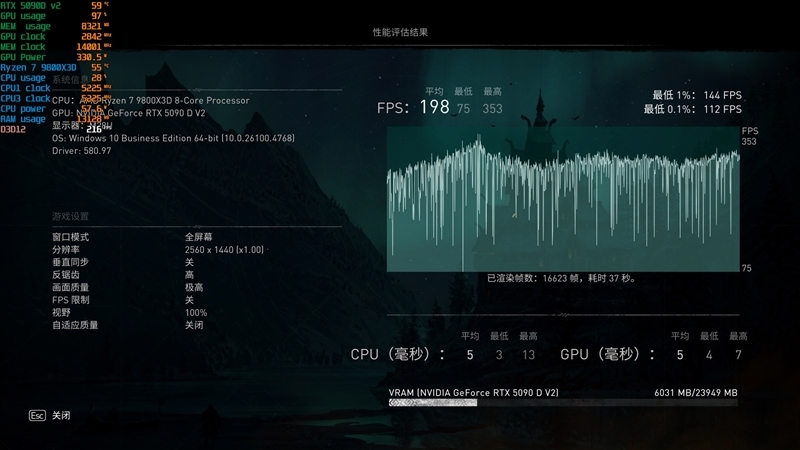The width and height of the screenshot is (800, 450).
Task: Click the 2560 x 1440 (x1.00) resolution value
Action: (x=224, y=250)
